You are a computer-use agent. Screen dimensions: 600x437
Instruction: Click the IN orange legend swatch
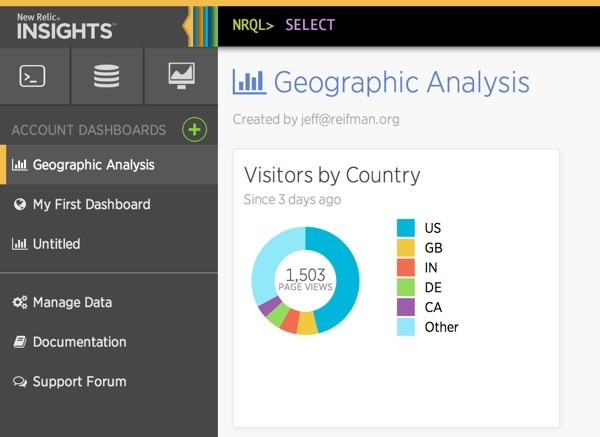point(406,267)
